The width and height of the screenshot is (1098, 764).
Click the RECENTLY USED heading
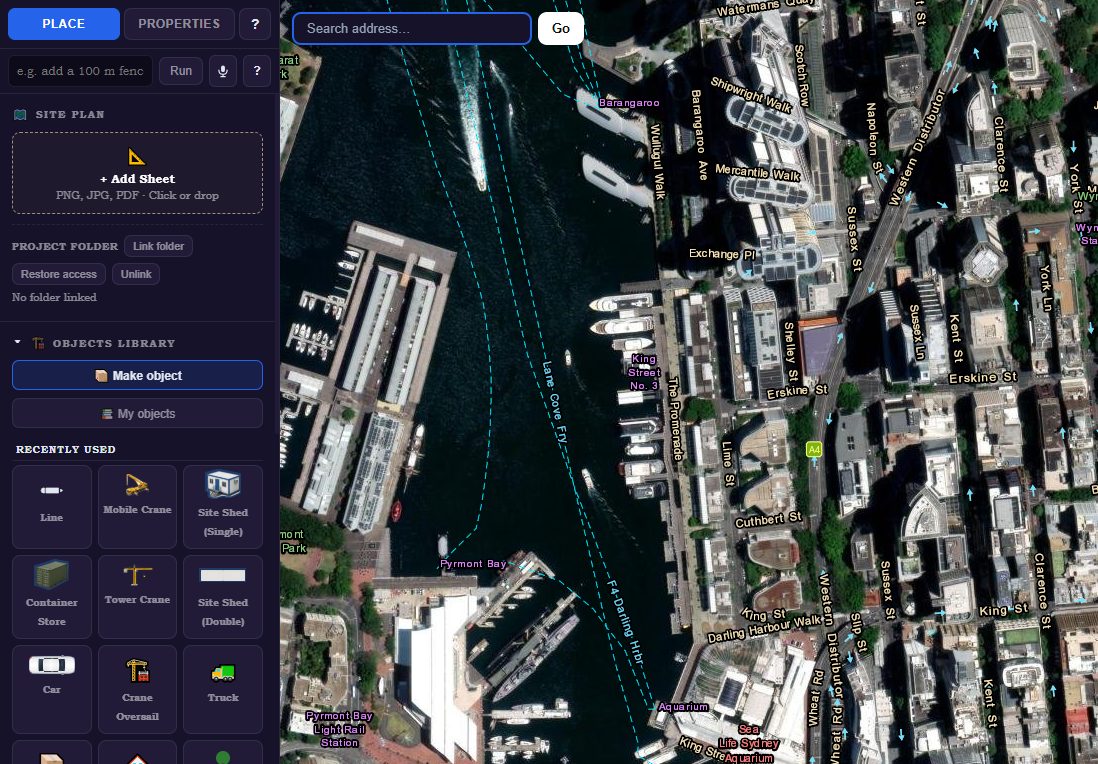(66, 450)
